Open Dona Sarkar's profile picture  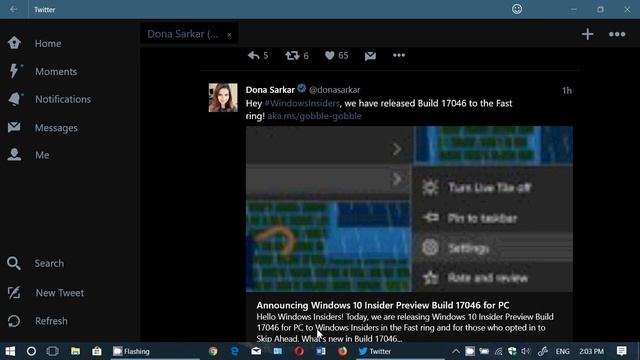[x=223, y=98]
